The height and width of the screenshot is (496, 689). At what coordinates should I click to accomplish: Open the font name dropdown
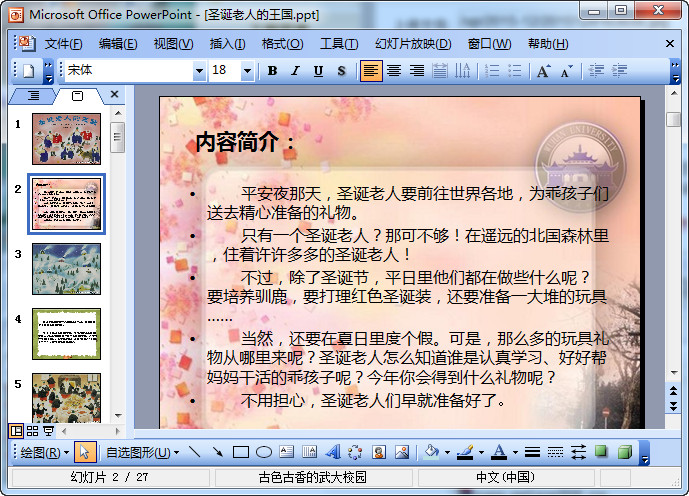[x=199, y=71]
